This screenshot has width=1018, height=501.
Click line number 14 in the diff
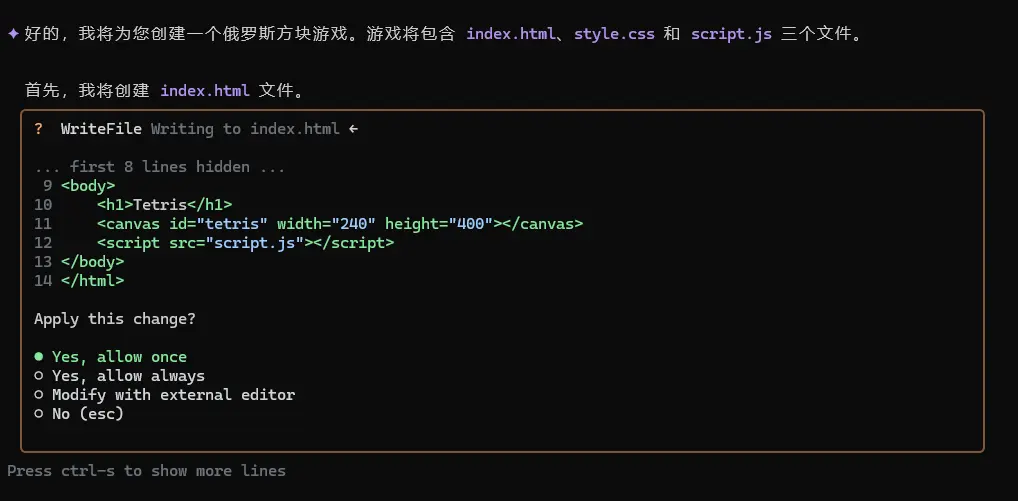(43, 281)
